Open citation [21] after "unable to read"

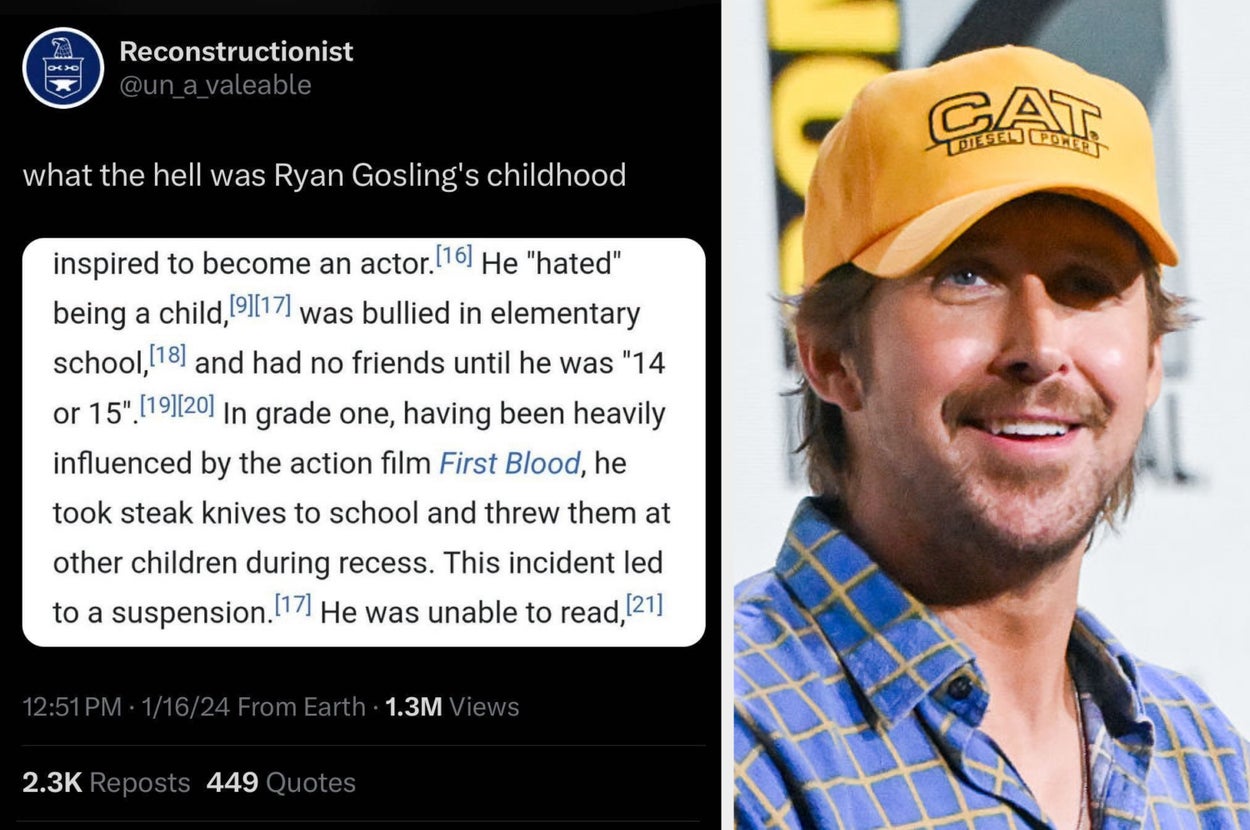point(644,605)
